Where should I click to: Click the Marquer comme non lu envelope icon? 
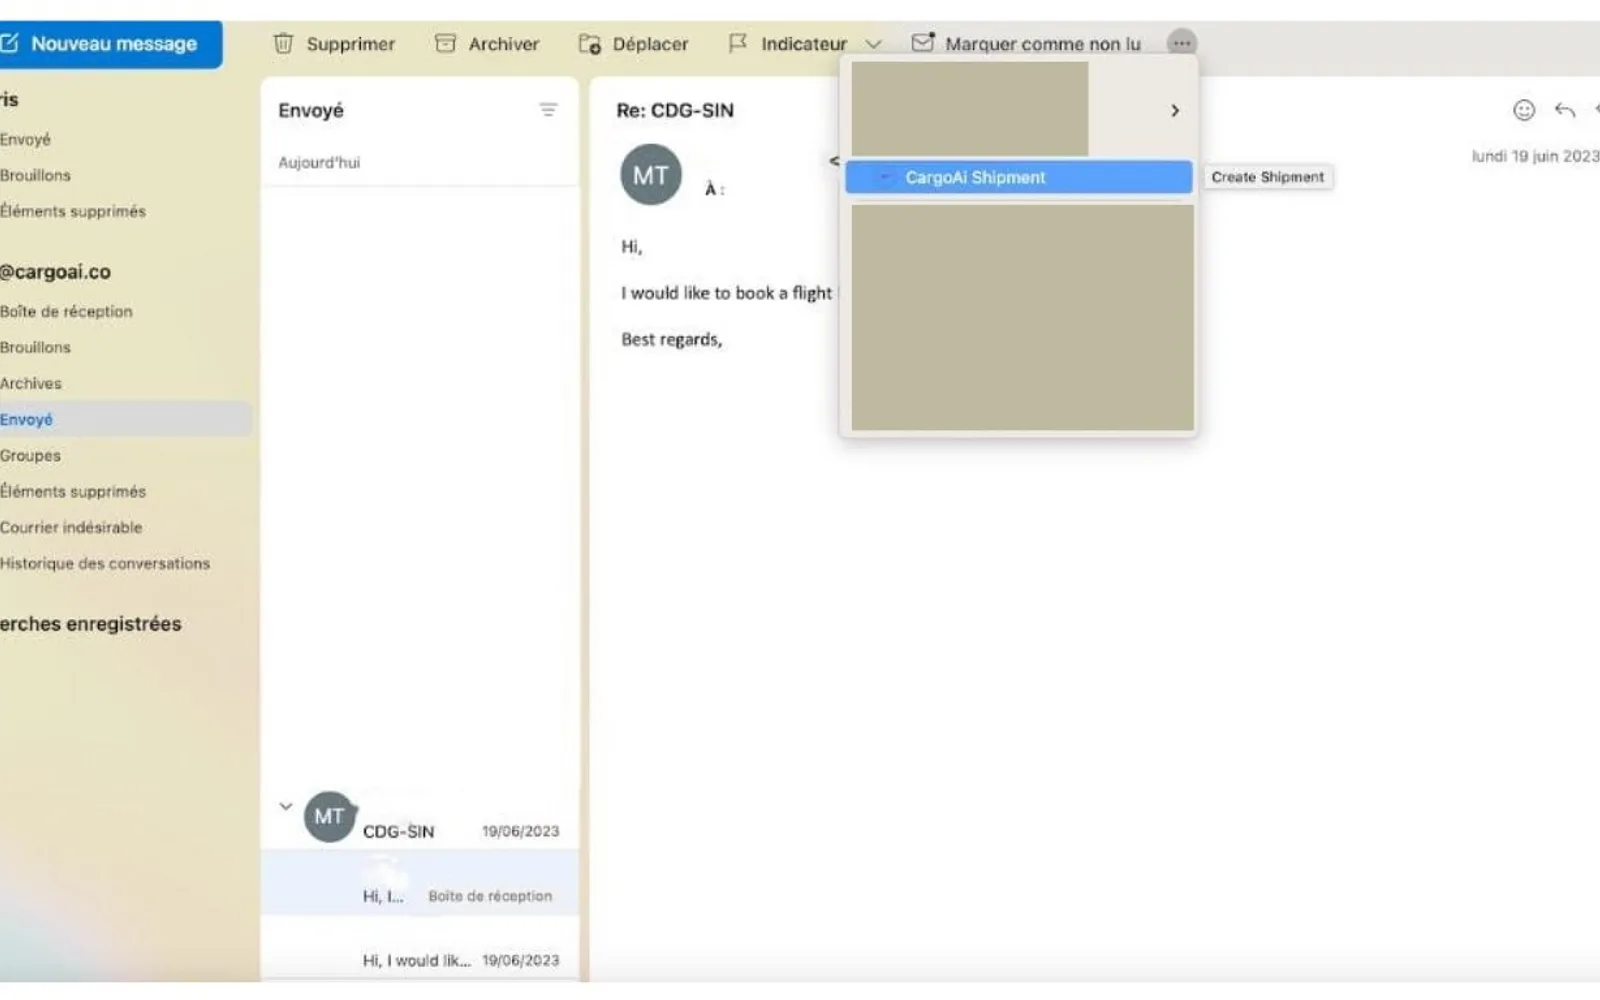pos(923,43)
